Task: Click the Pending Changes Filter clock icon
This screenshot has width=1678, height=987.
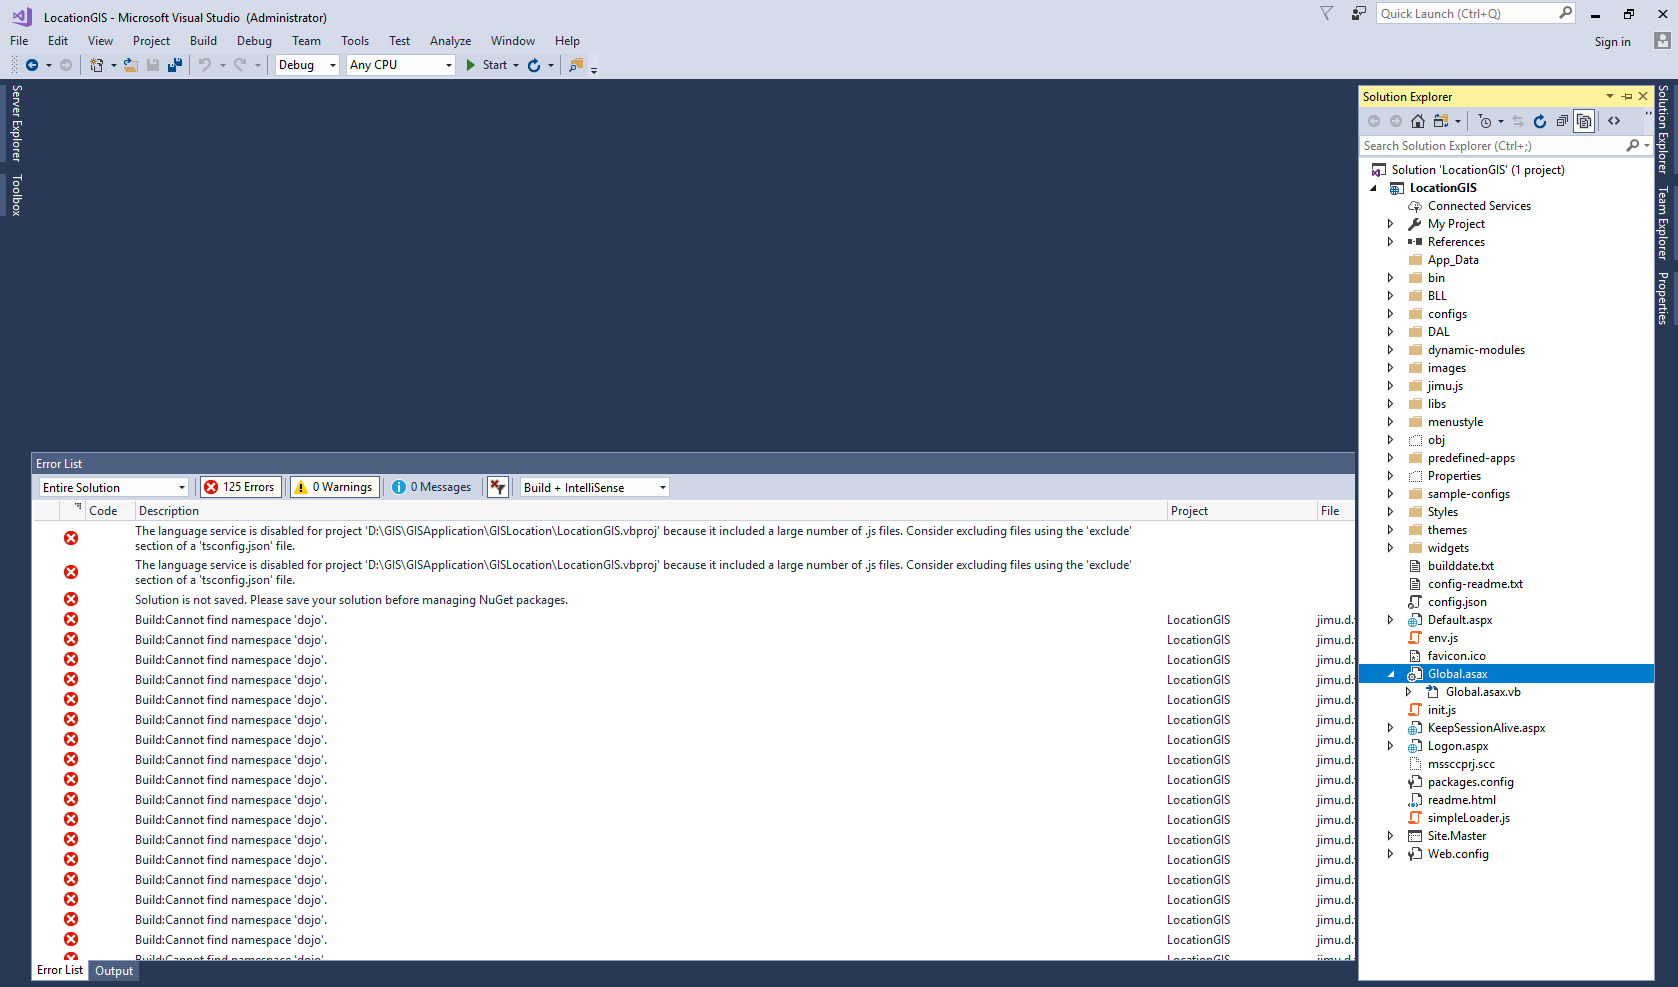Action: click(x=1485, y=121)
